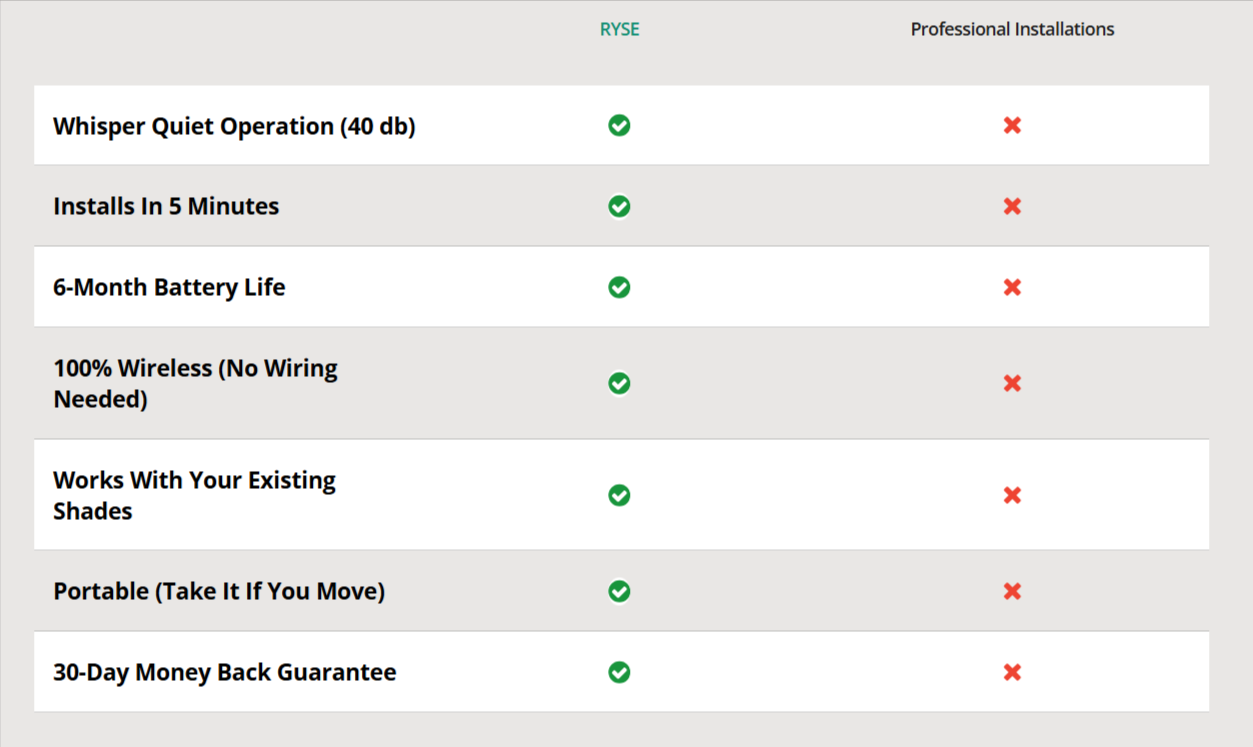Click the green checkmark for Installs In 5 Minutes
Image resolution: width=1253 pixels, height=747 pixels.
[619, 206]
